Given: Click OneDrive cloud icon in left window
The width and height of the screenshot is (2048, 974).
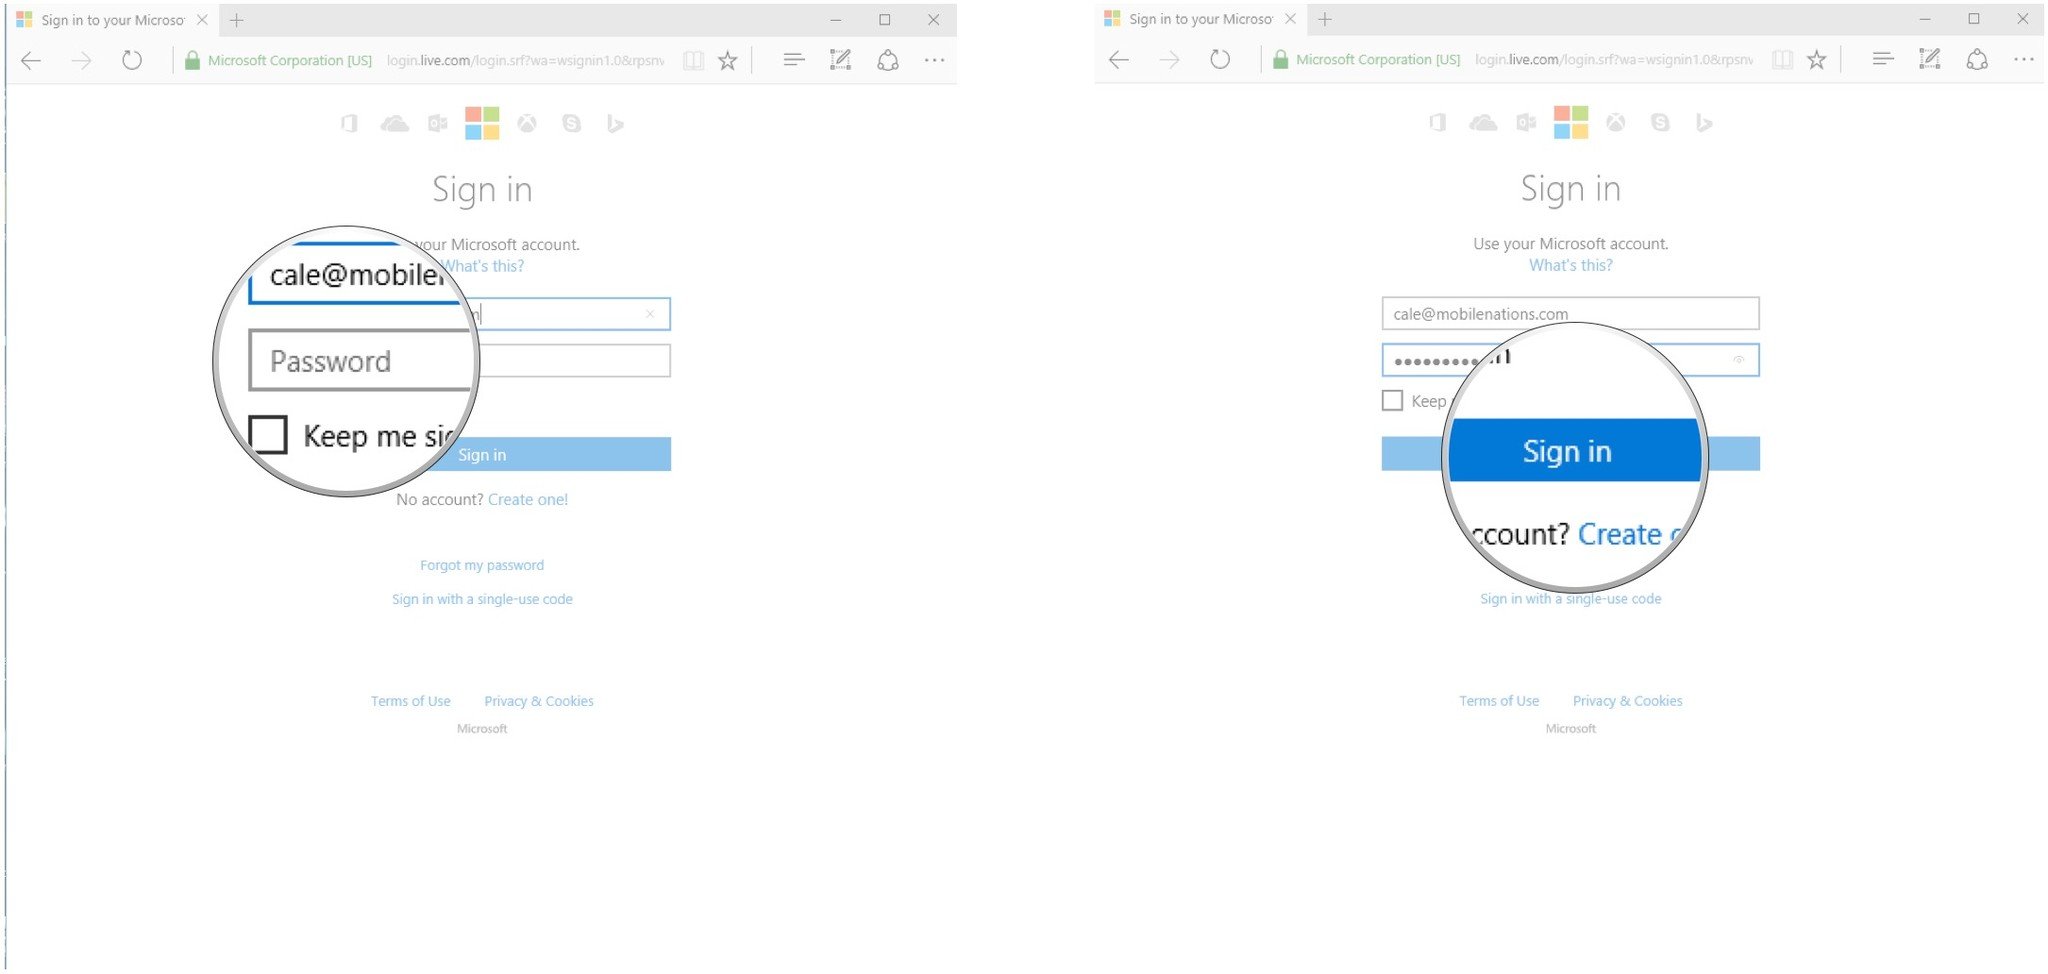Looking at the screenshot, I should (x=394, y=124).
